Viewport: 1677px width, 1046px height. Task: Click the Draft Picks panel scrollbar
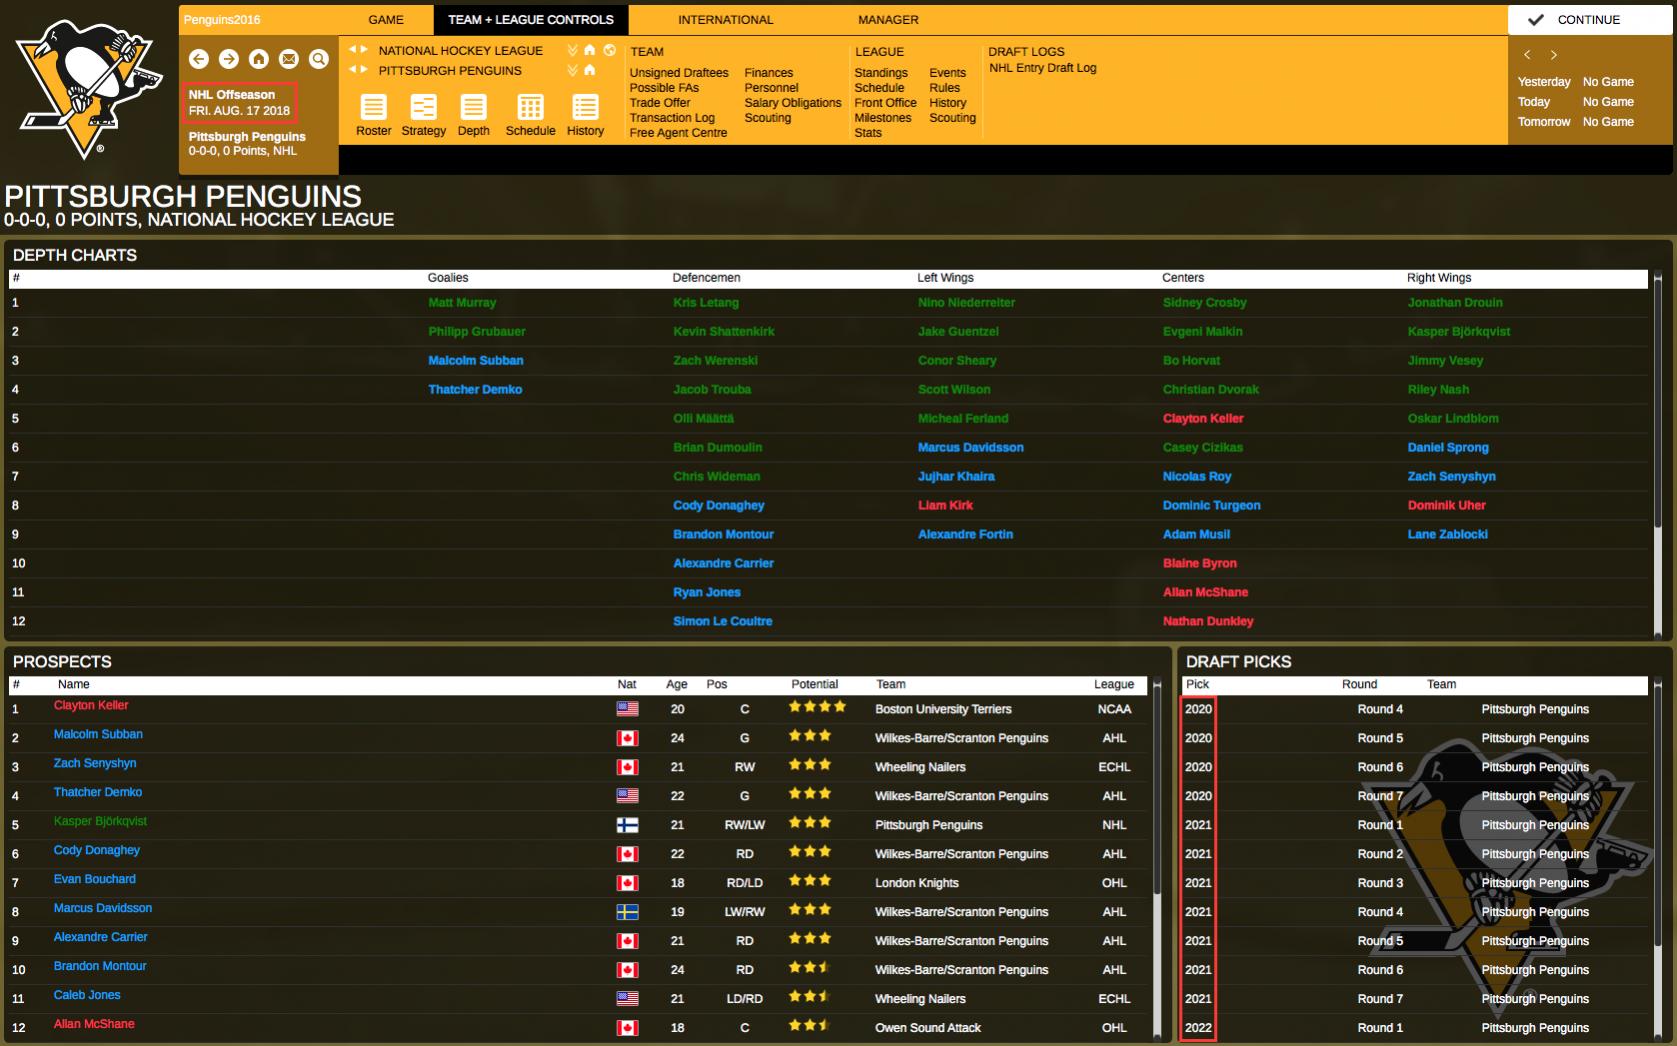[x=1657, y=860]
